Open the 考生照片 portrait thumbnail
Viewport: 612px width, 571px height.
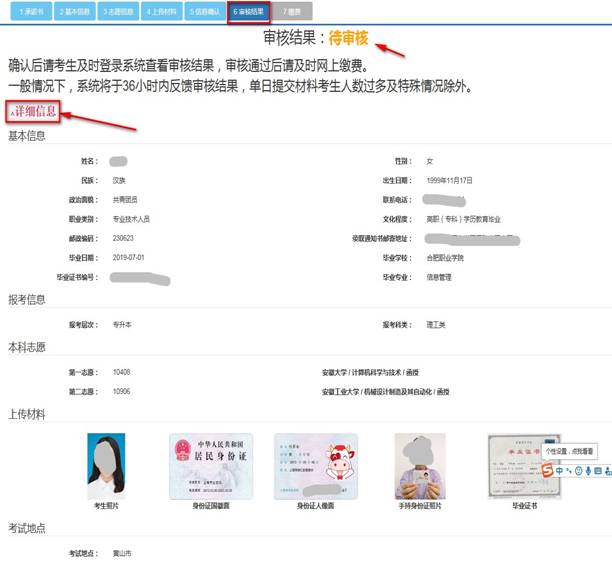pos(107,466)
